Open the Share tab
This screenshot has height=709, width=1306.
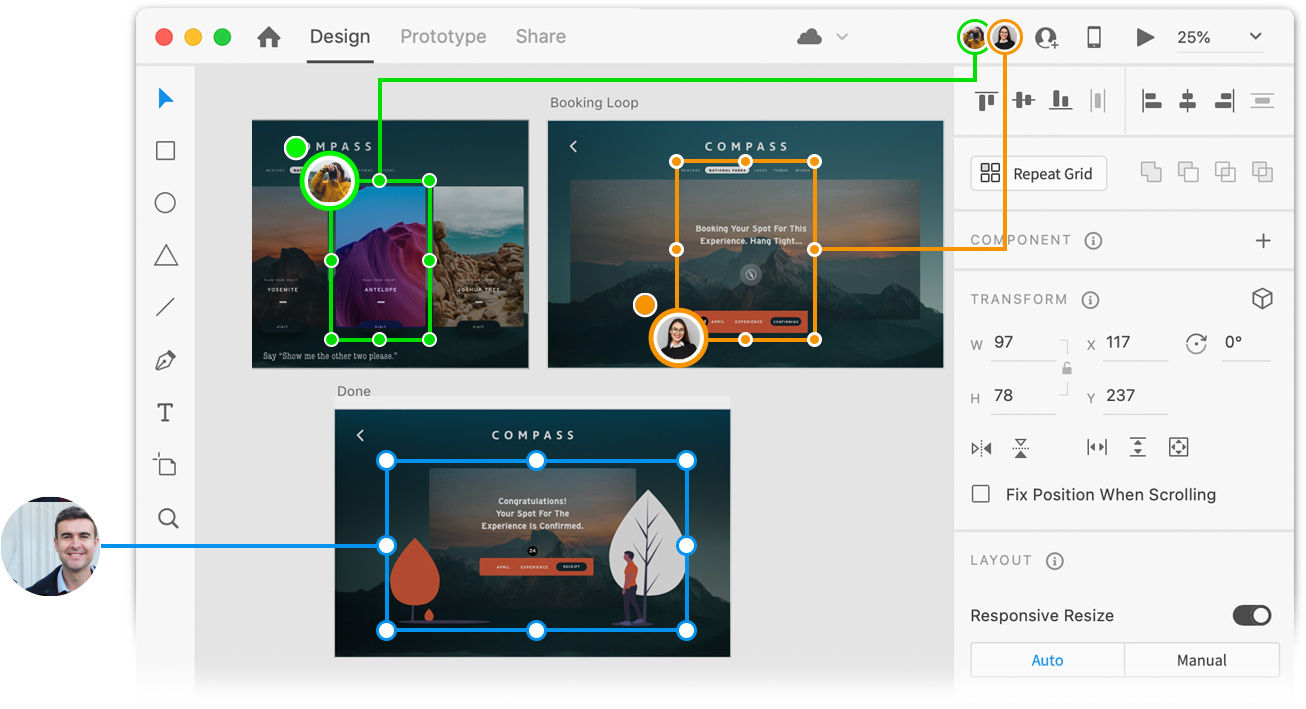[x=540, y=36]
